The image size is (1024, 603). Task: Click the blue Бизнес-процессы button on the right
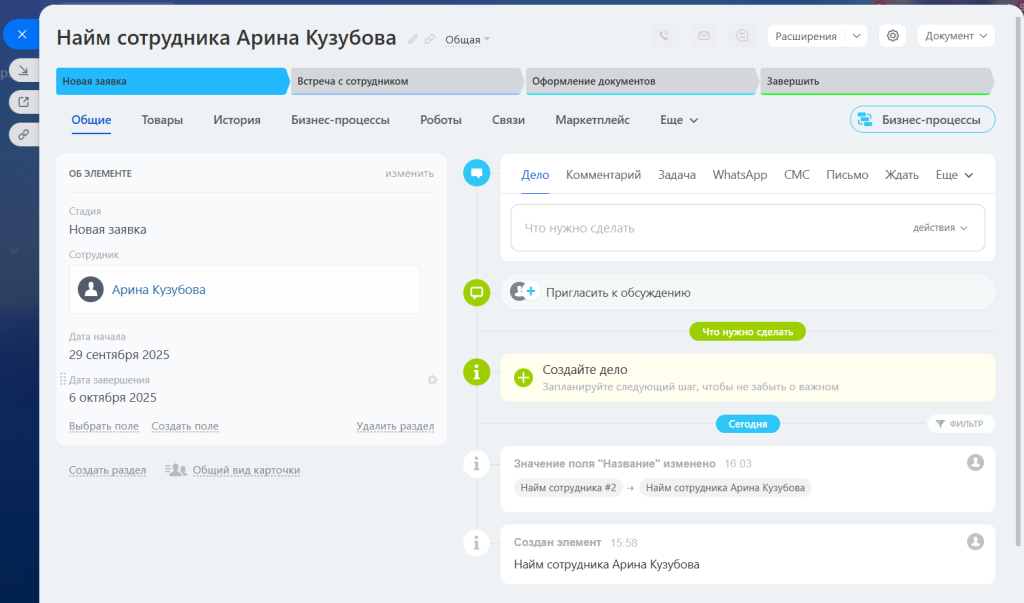(x=922, y=120)
